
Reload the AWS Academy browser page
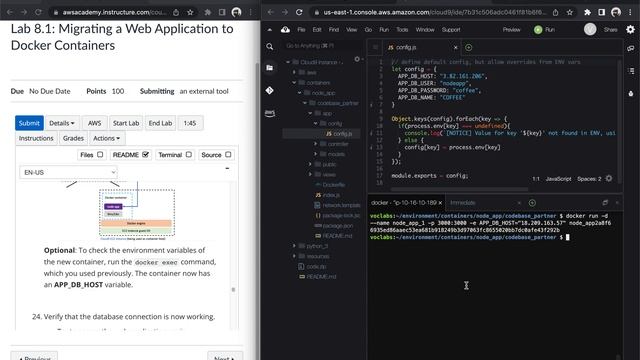pyautogui.click(x=38, y=12)
